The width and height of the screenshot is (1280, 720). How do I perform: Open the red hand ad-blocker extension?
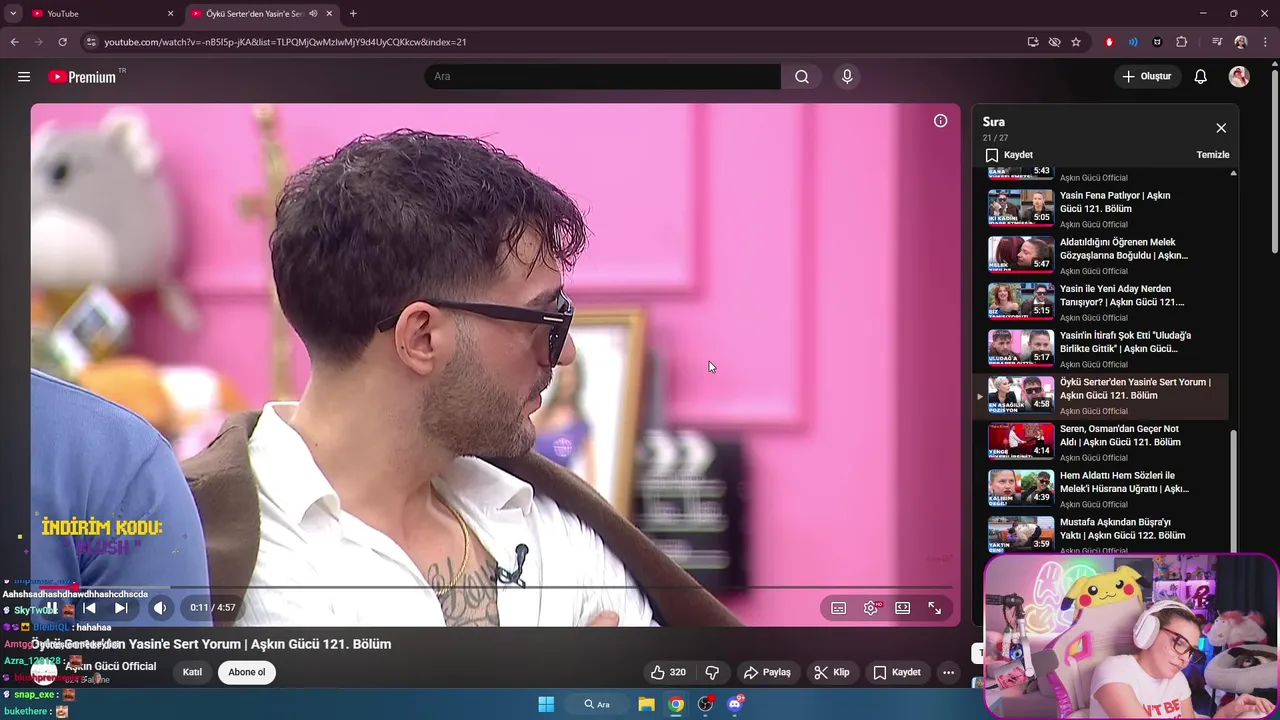point(1109,42)
